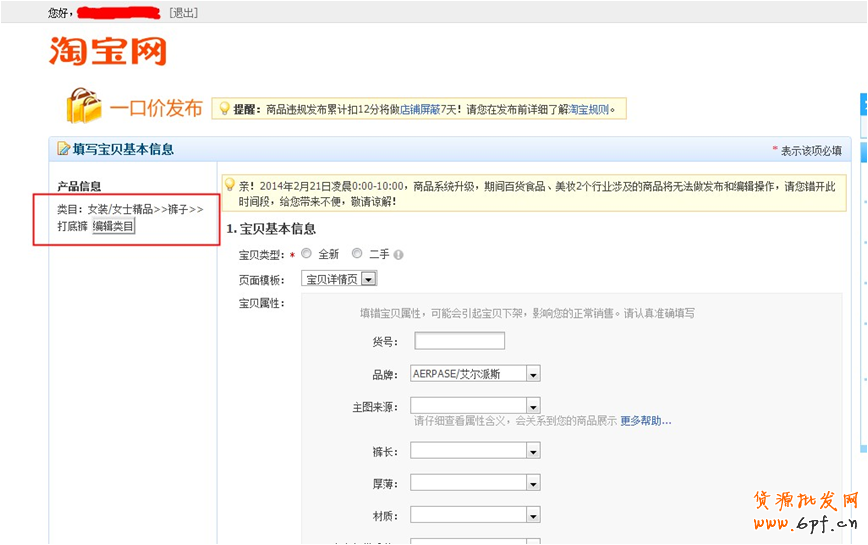Click the shopping bag icon beside 一口价发布
The image size is (868, 545).
pyautogui.click(x=84, y=106)
